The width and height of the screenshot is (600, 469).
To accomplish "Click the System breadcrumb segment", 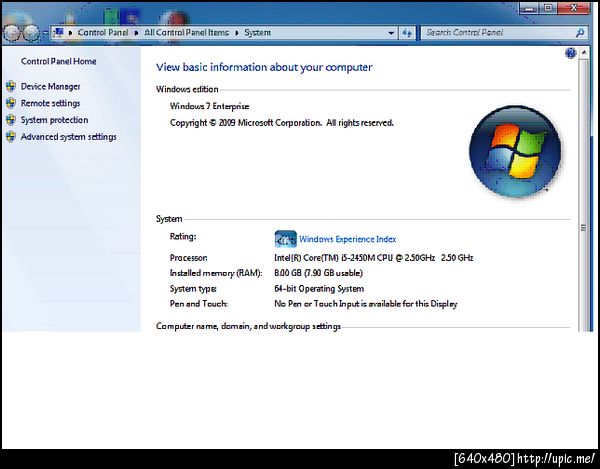I will (258, 33).
